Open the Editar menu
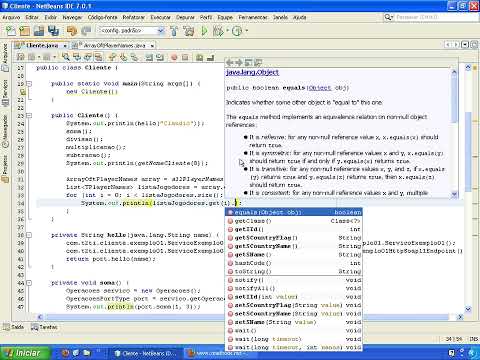 click(32, 17)
